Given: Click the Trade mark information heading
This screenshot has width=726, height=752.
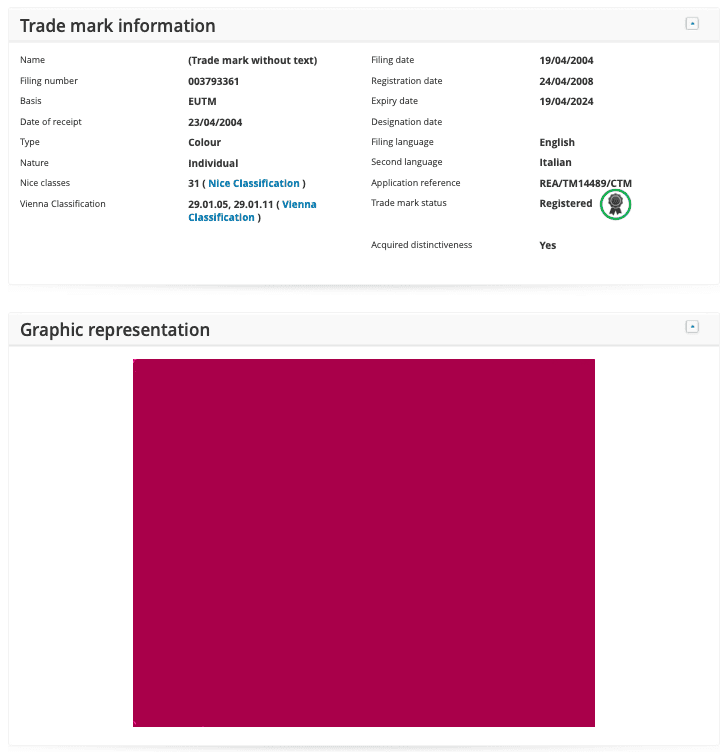Looking at the screenshot, I should 117,26.
